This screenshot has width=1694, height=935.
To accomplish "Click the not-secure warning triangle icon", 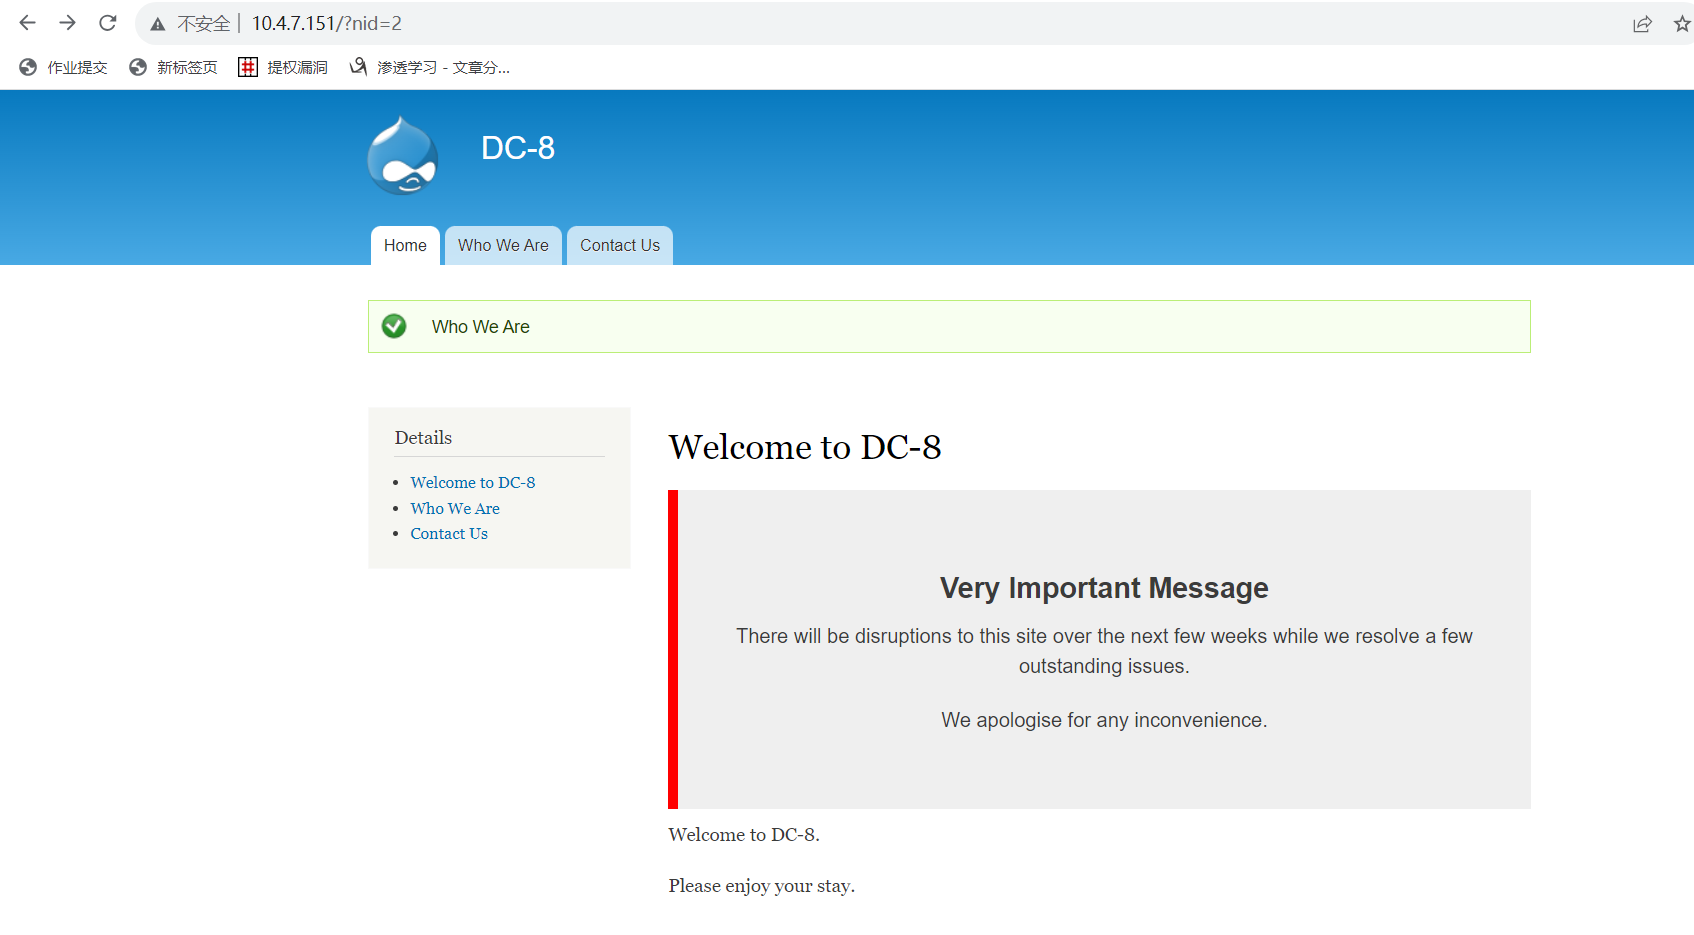I will (158, 24).
